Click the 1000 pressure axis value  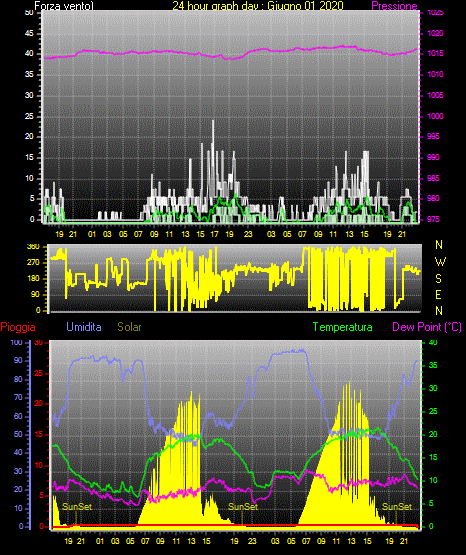tap(435, 116)
